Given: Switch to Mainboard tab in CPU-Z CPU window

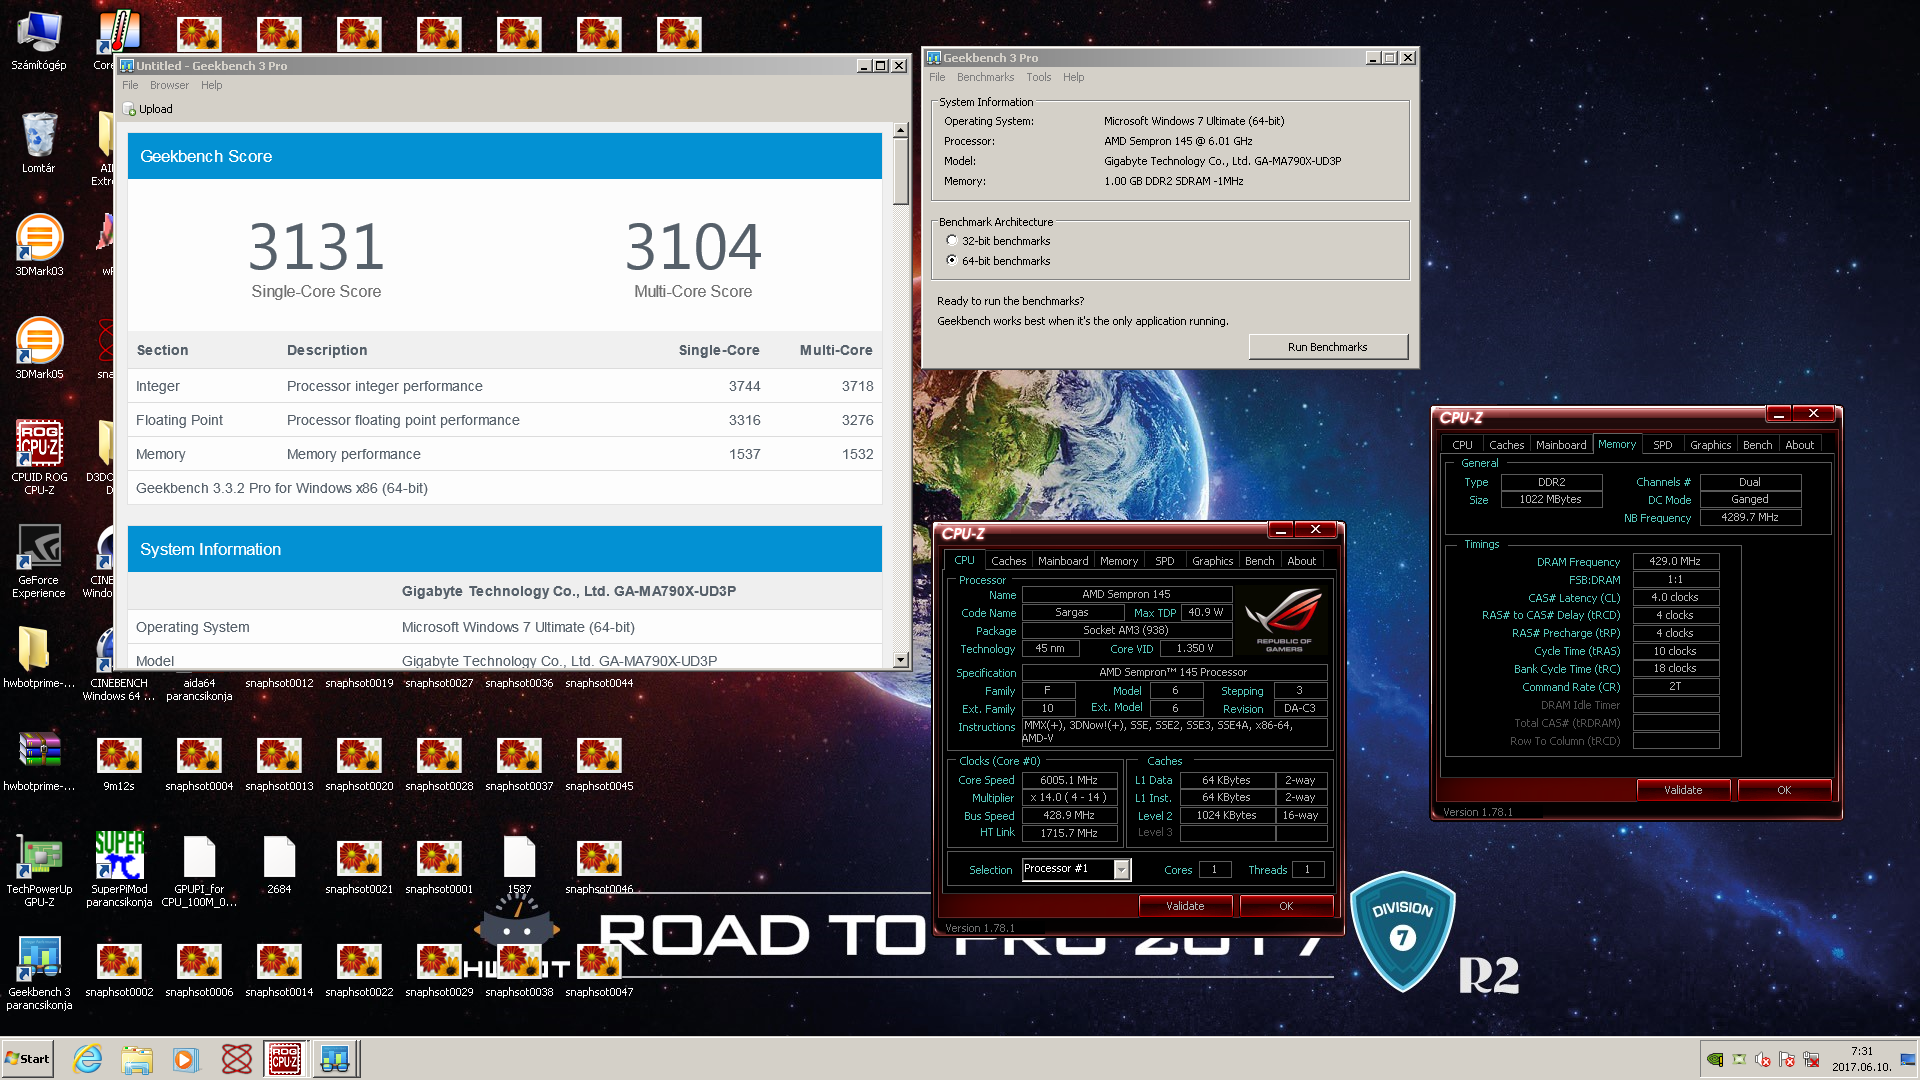Looking at the screenshot, I should (1063, 561).
